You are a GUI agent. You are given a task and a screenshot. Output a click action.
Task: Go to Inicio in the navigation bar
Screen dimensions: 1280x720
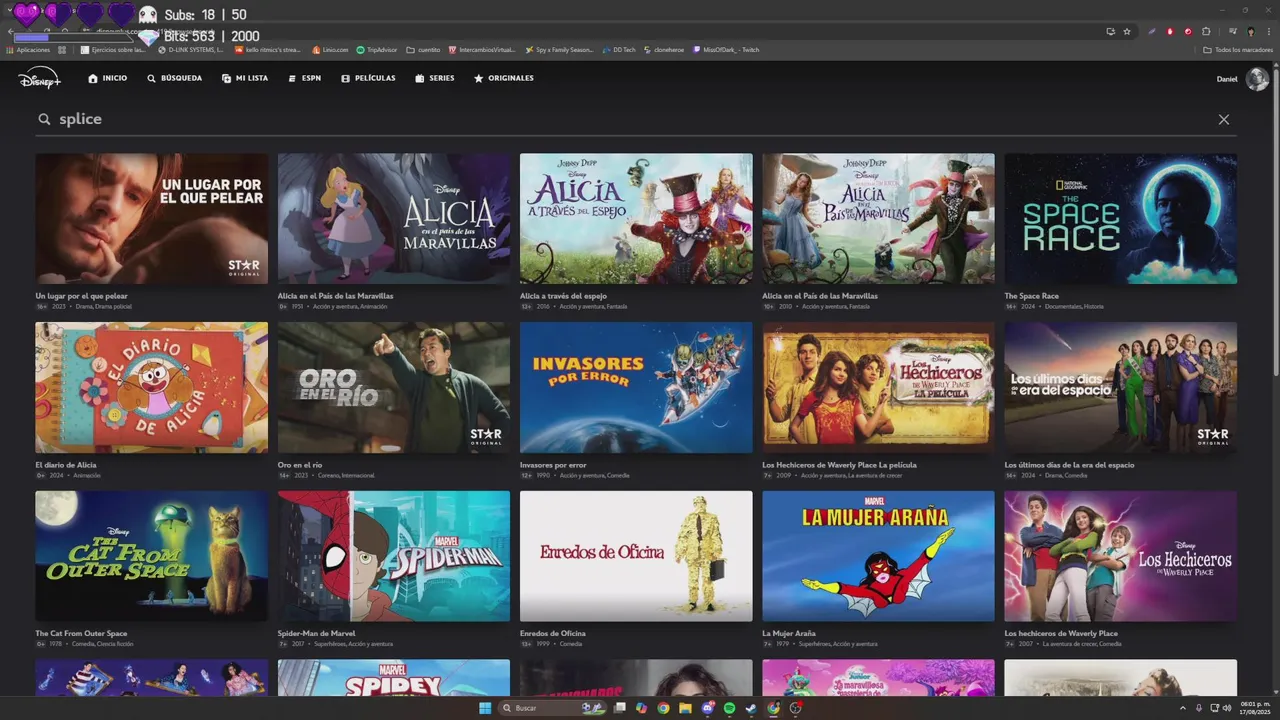[x=108, y=78]
